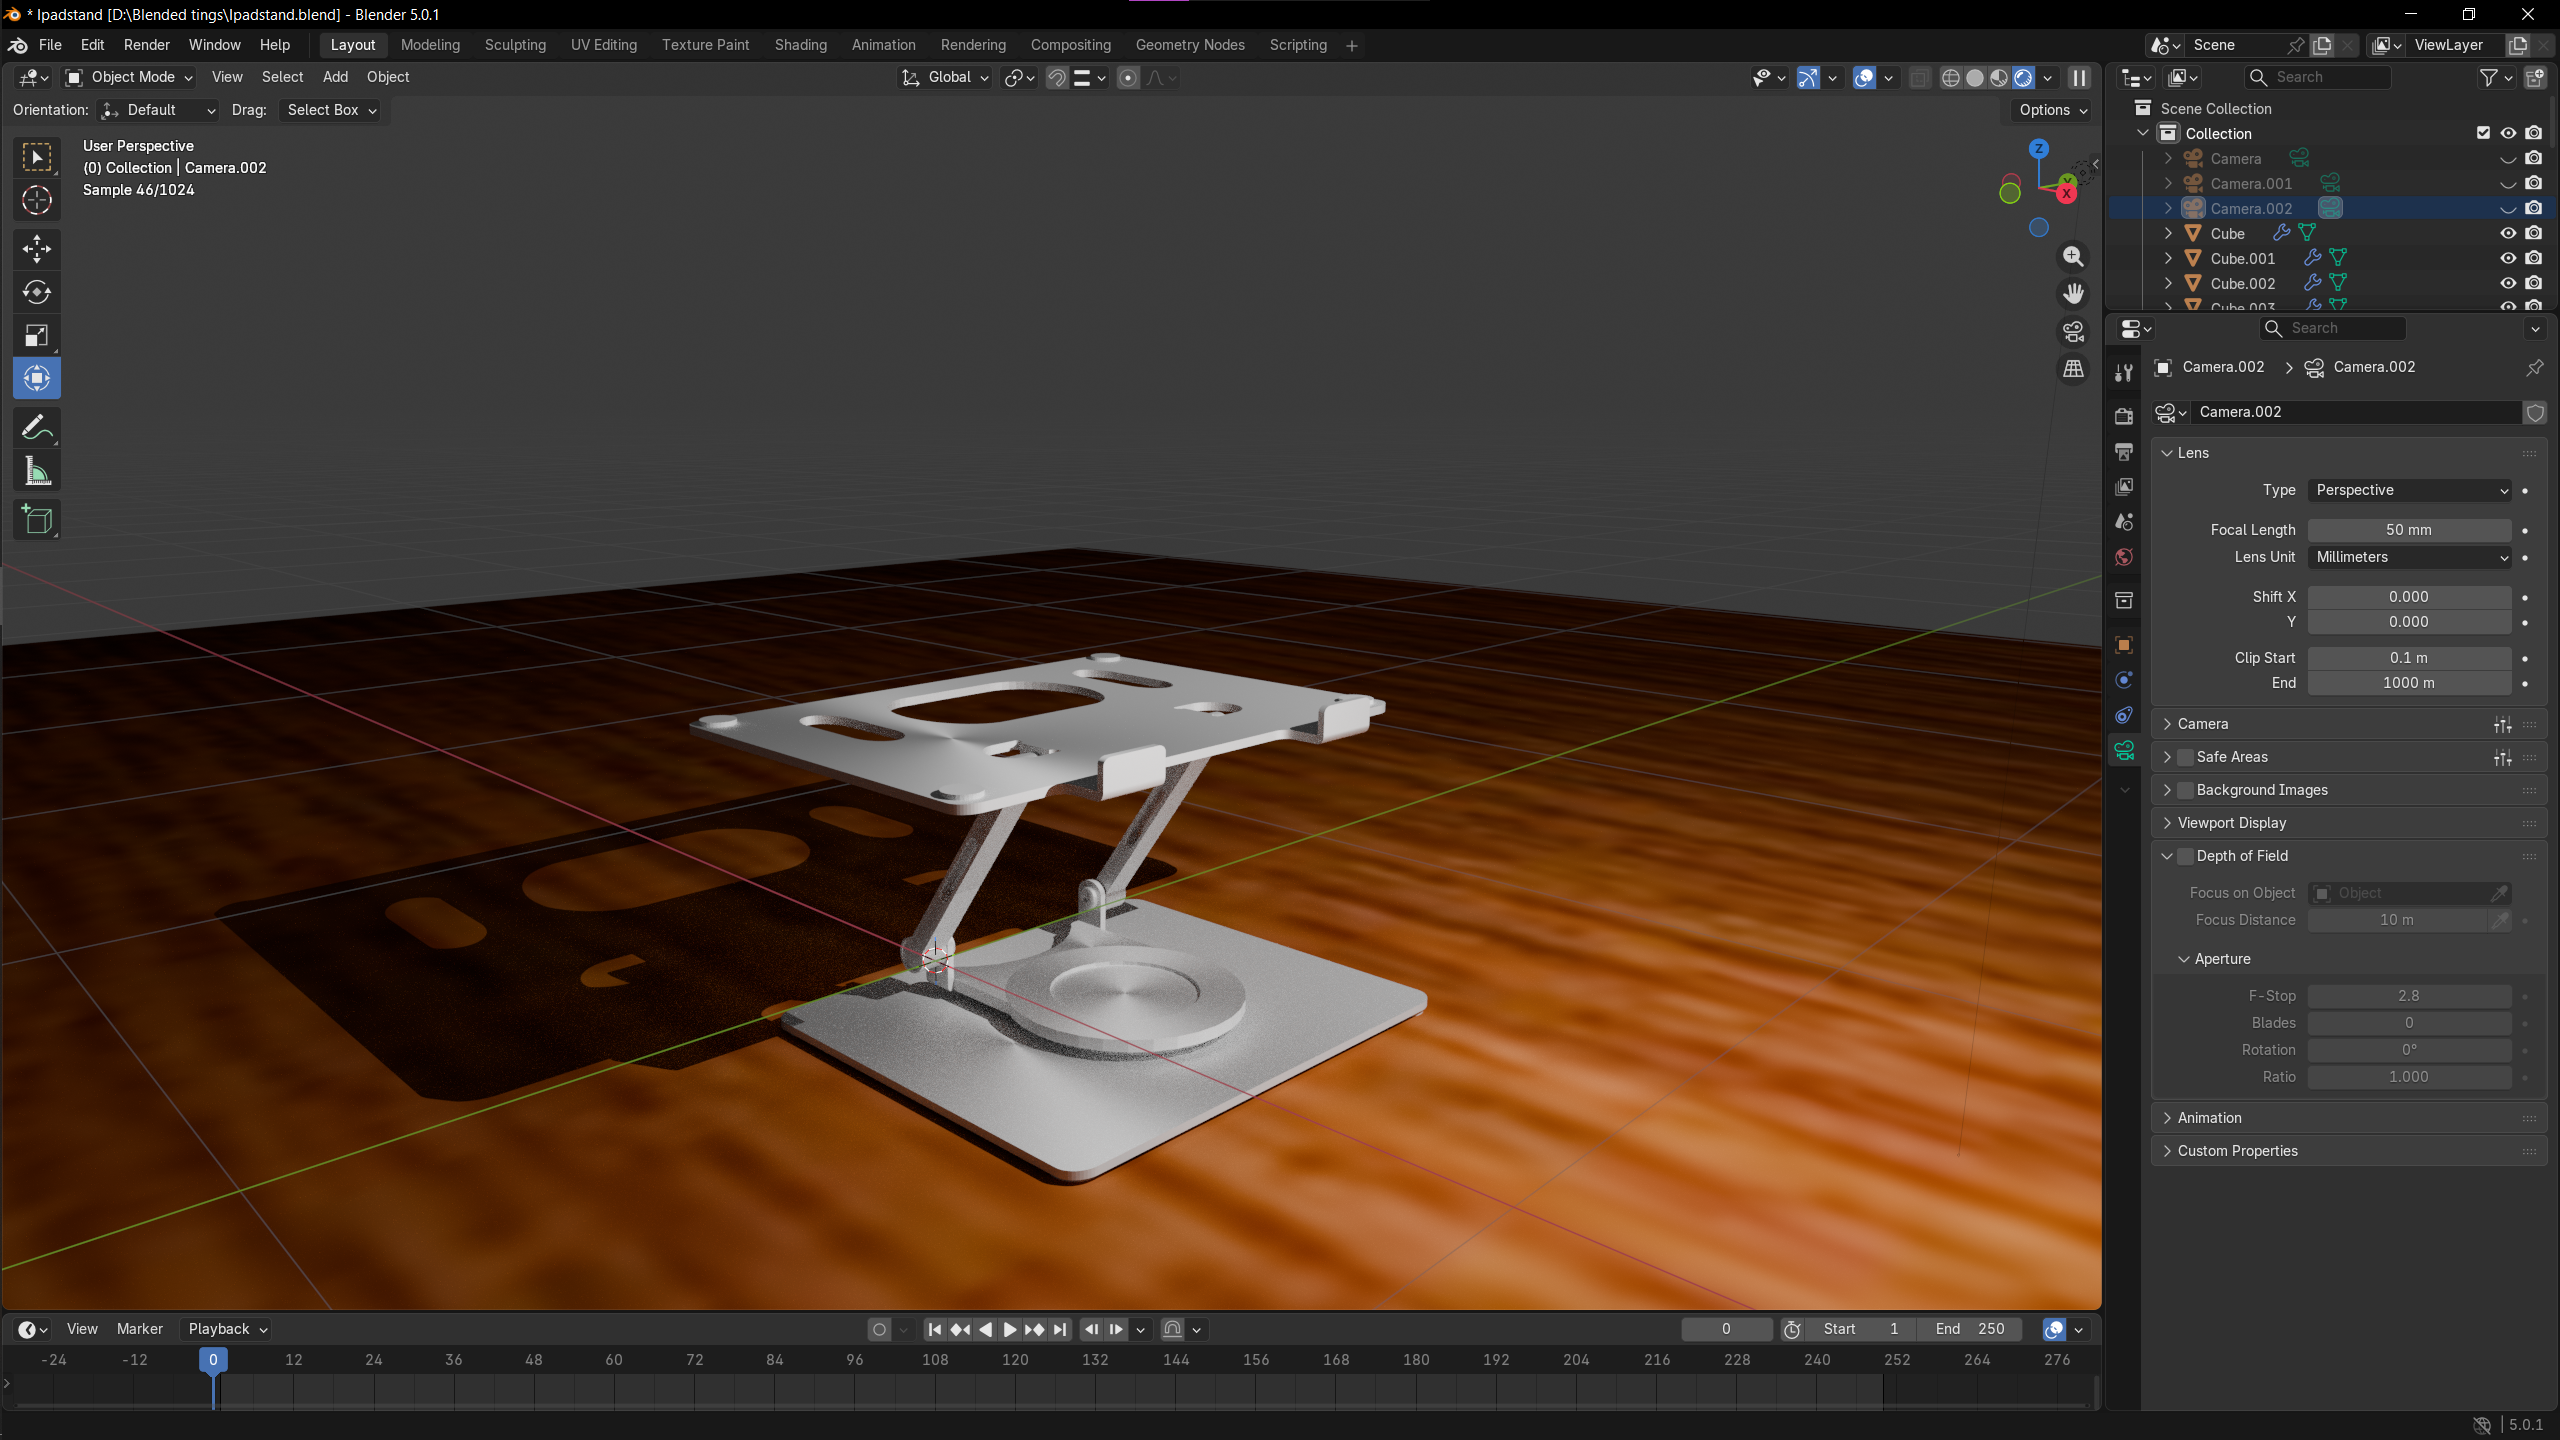Expand the Viewport Display panel
2560x1440 pixels.
coord(2232,823)
